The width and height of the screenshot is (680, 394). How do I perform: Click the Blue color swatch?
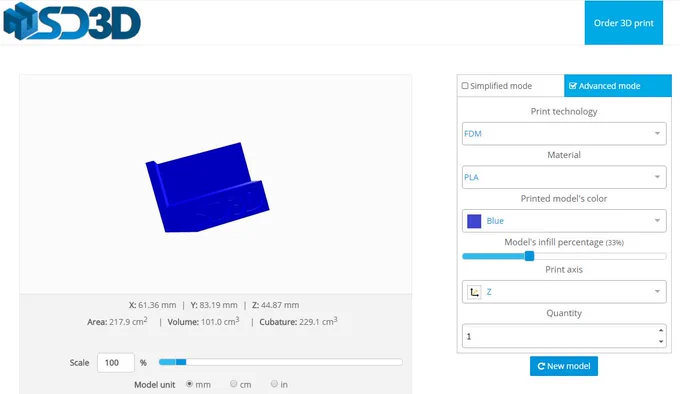(x=474, y=221)
